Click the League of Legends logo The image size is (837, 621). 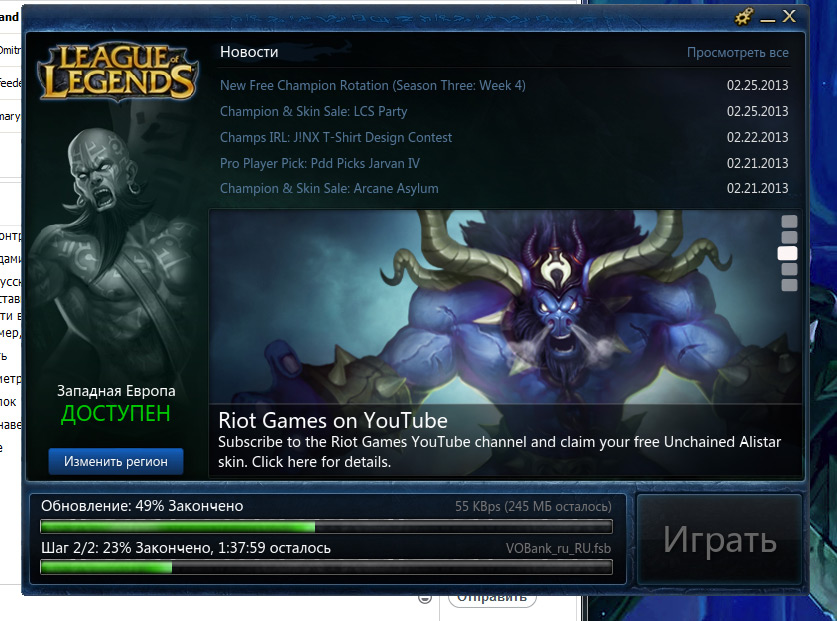118,72
